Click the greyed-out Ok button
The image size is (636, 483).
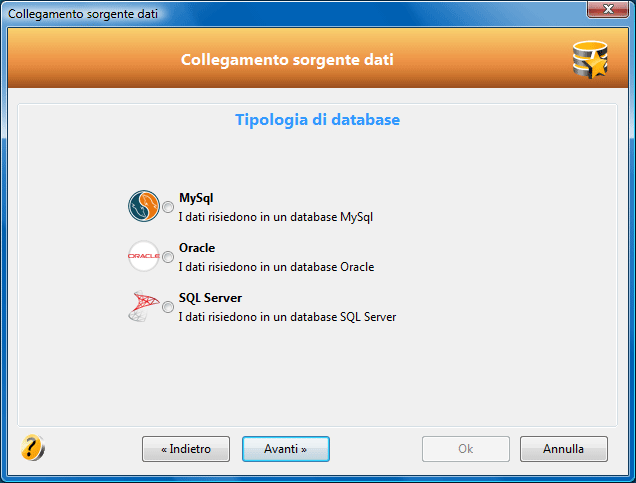coord(466,449)
